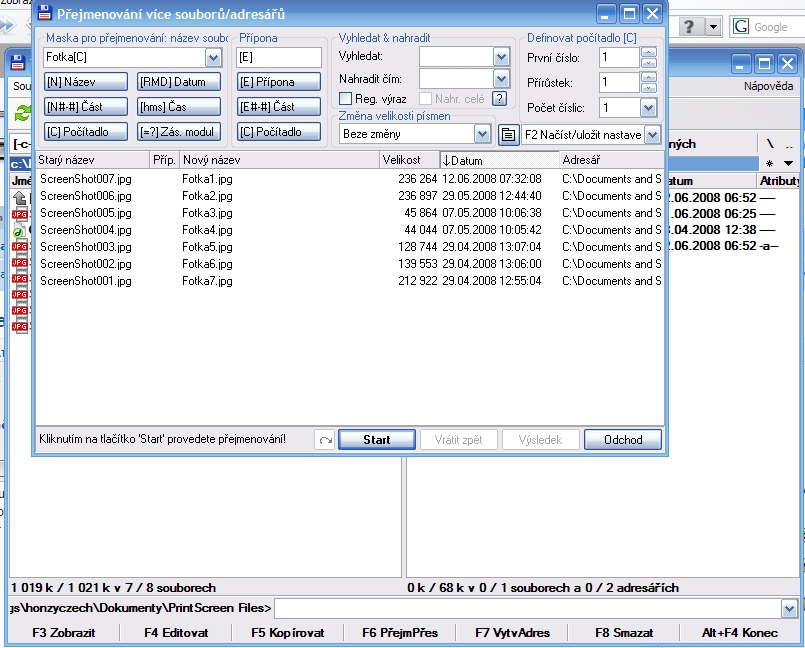Click the Google logo icon in browser search
The width and height of the screenshot is (805, 648).
(740, 26)
